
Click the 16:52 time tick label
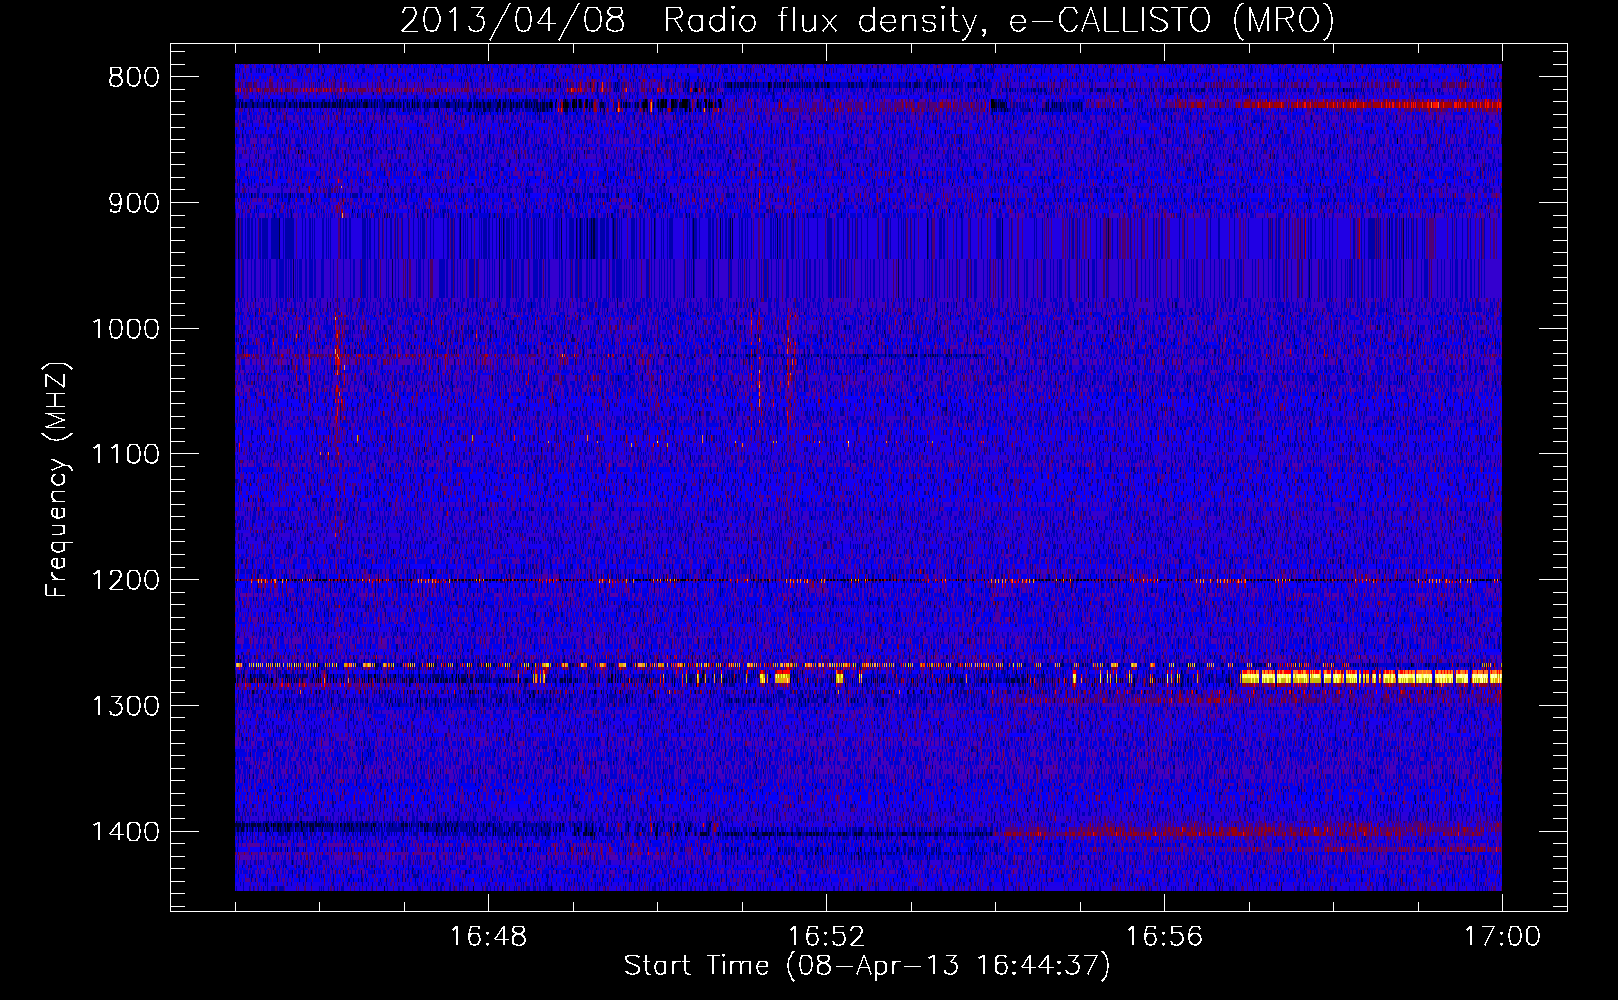pos(826,937)
